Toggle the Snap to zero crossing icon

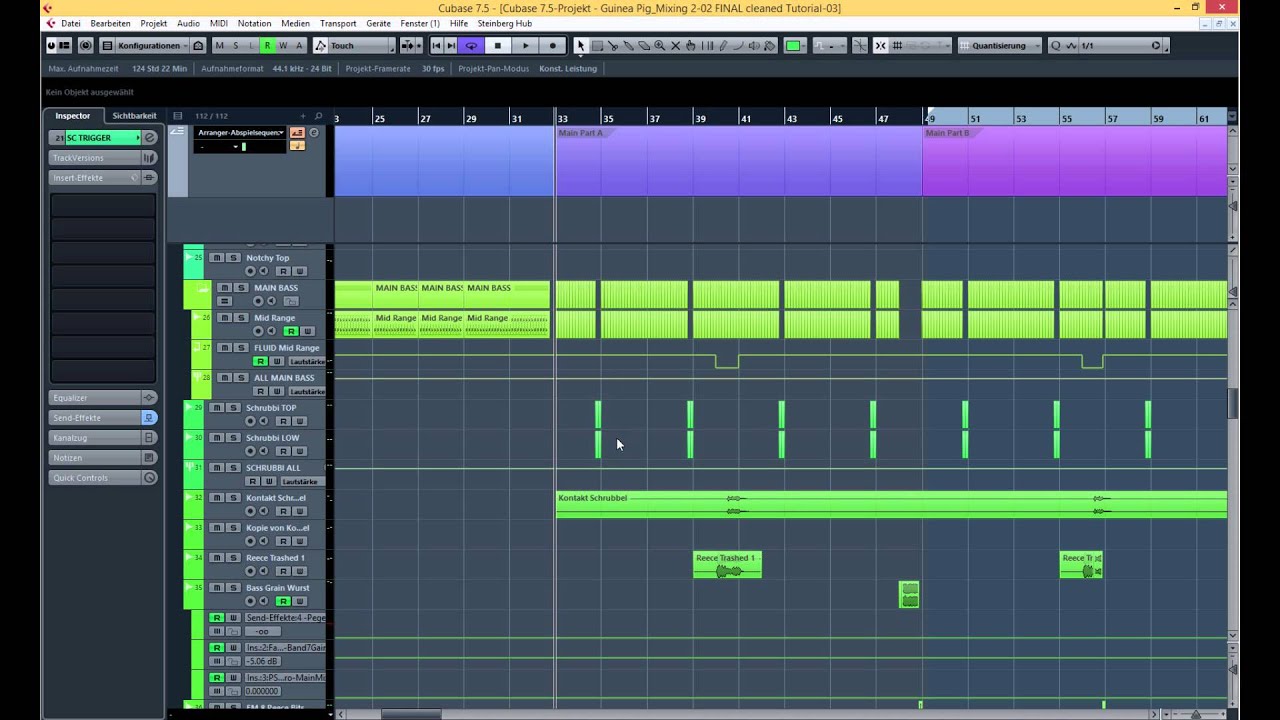pos(860,46)
